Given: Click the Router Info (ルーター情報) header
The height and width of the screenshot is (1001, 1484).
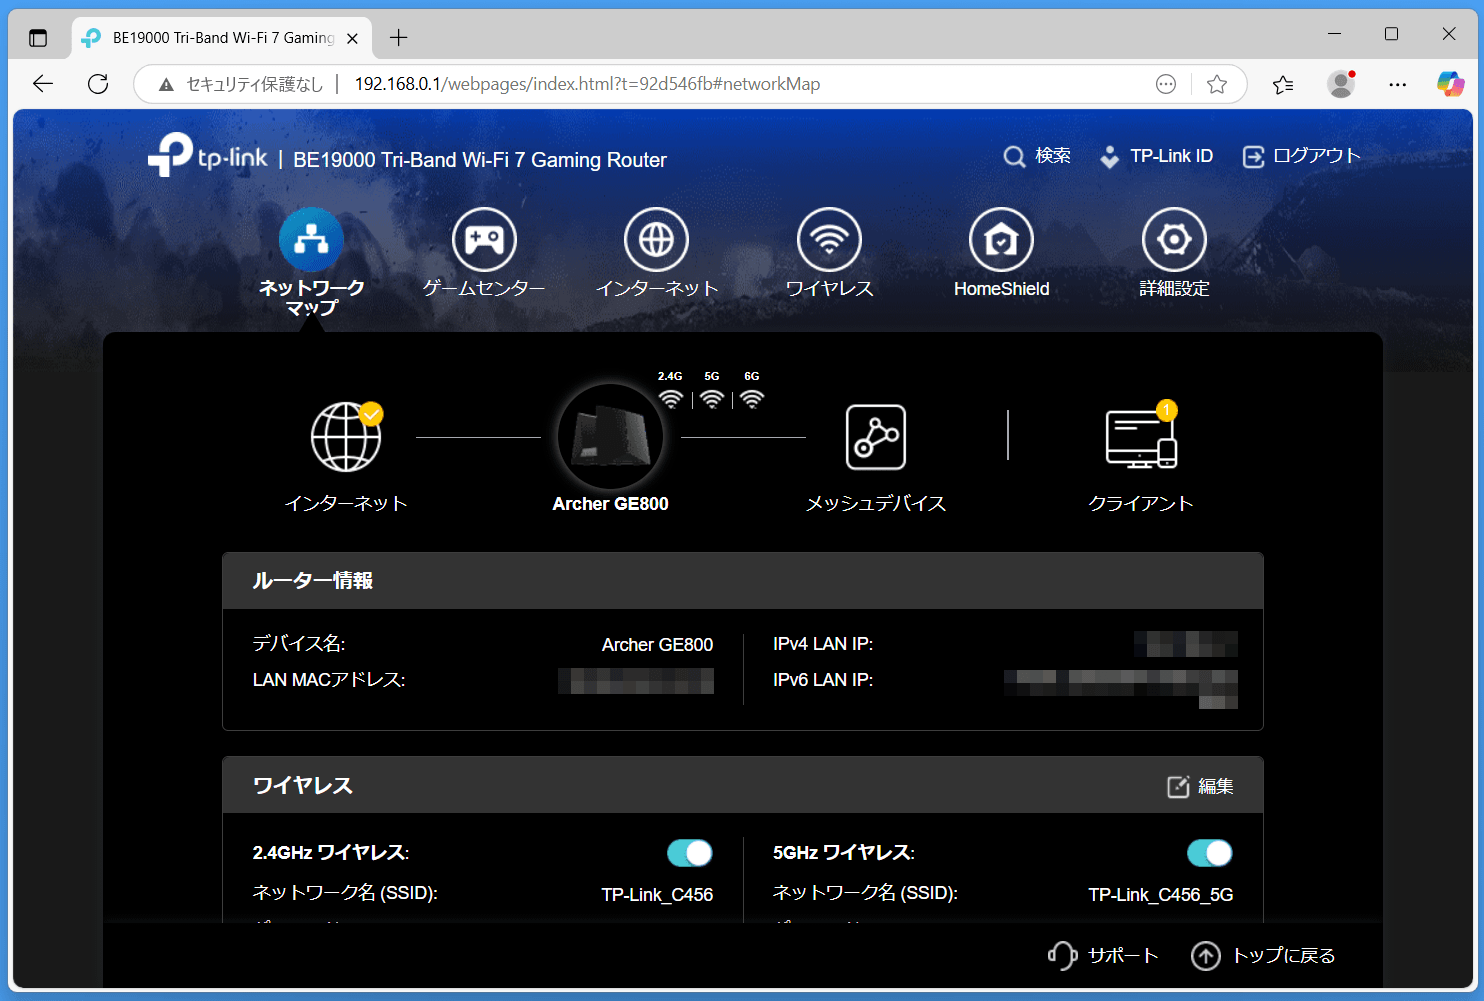Looking at the screenshot, I should click(x=743, y=581).
